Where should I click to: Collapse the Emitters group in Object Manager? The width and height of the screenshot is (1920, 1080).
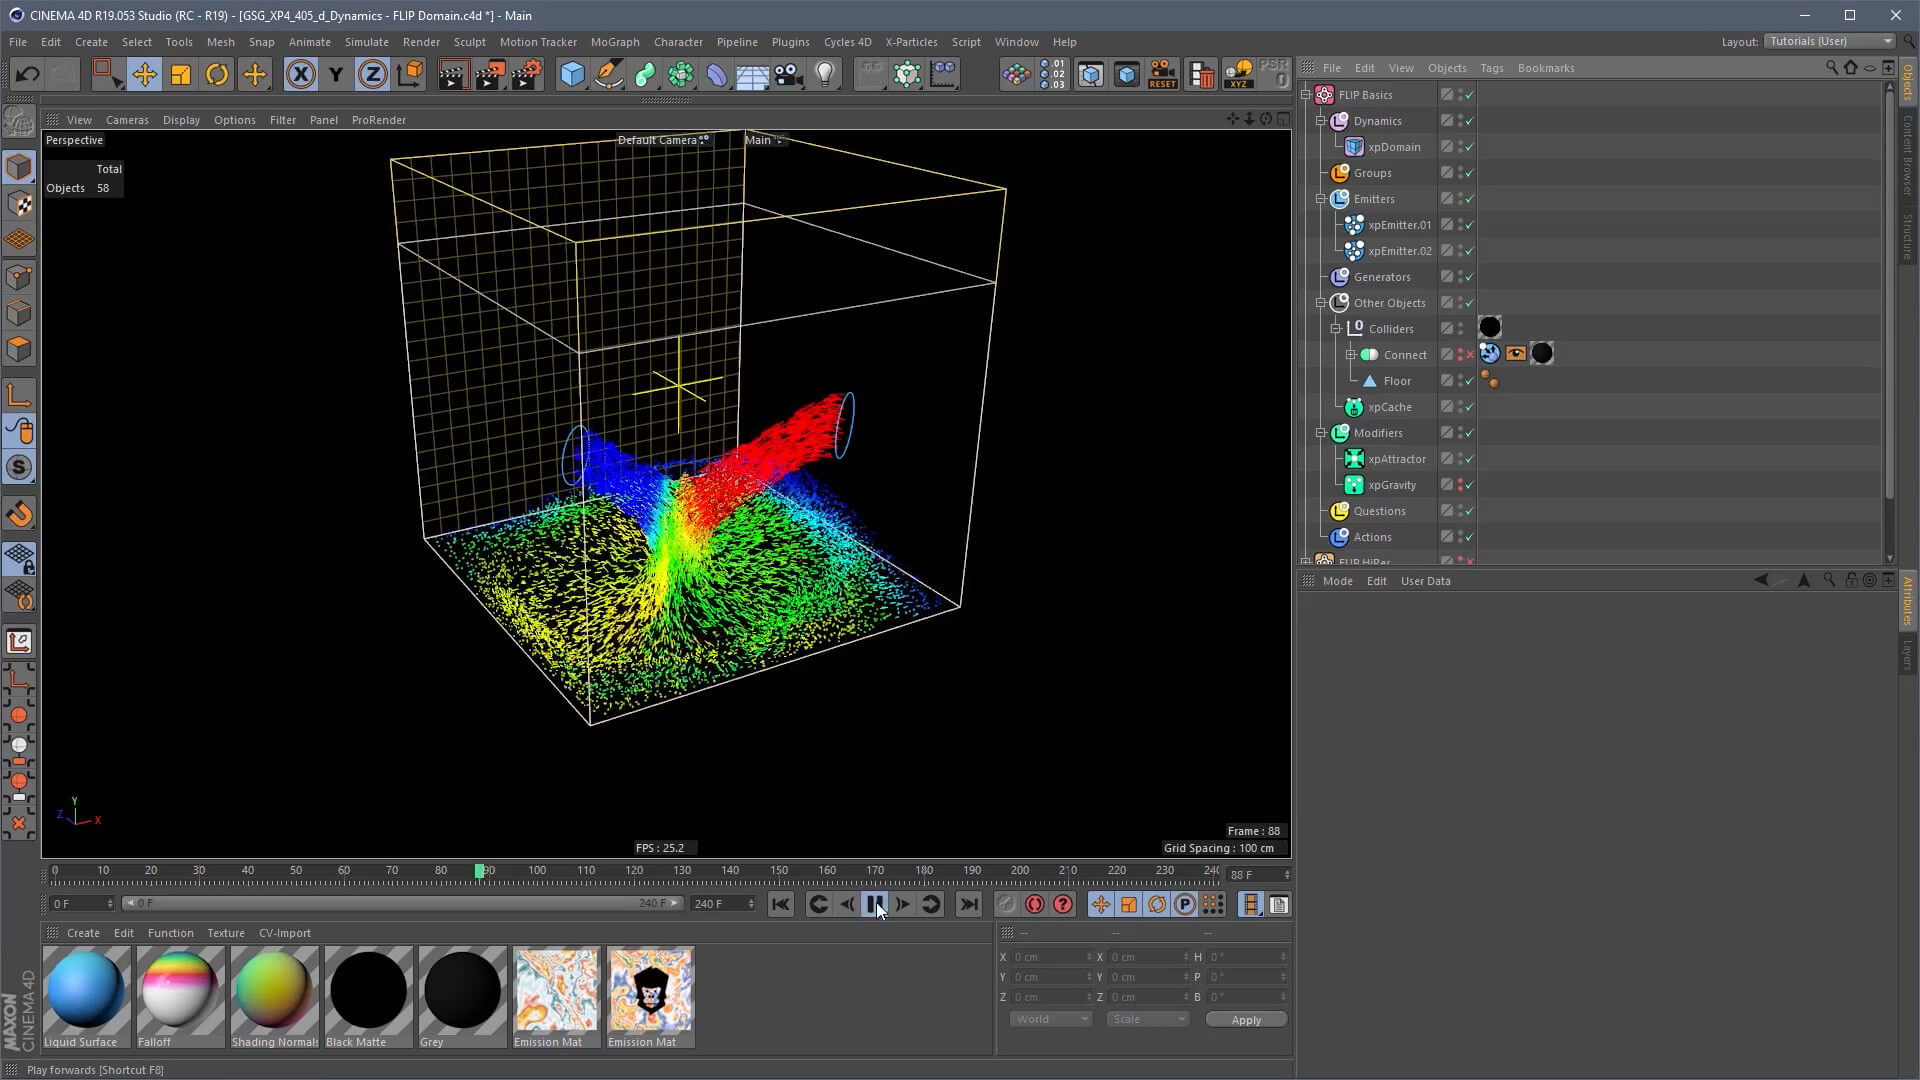click(1321, 199)
